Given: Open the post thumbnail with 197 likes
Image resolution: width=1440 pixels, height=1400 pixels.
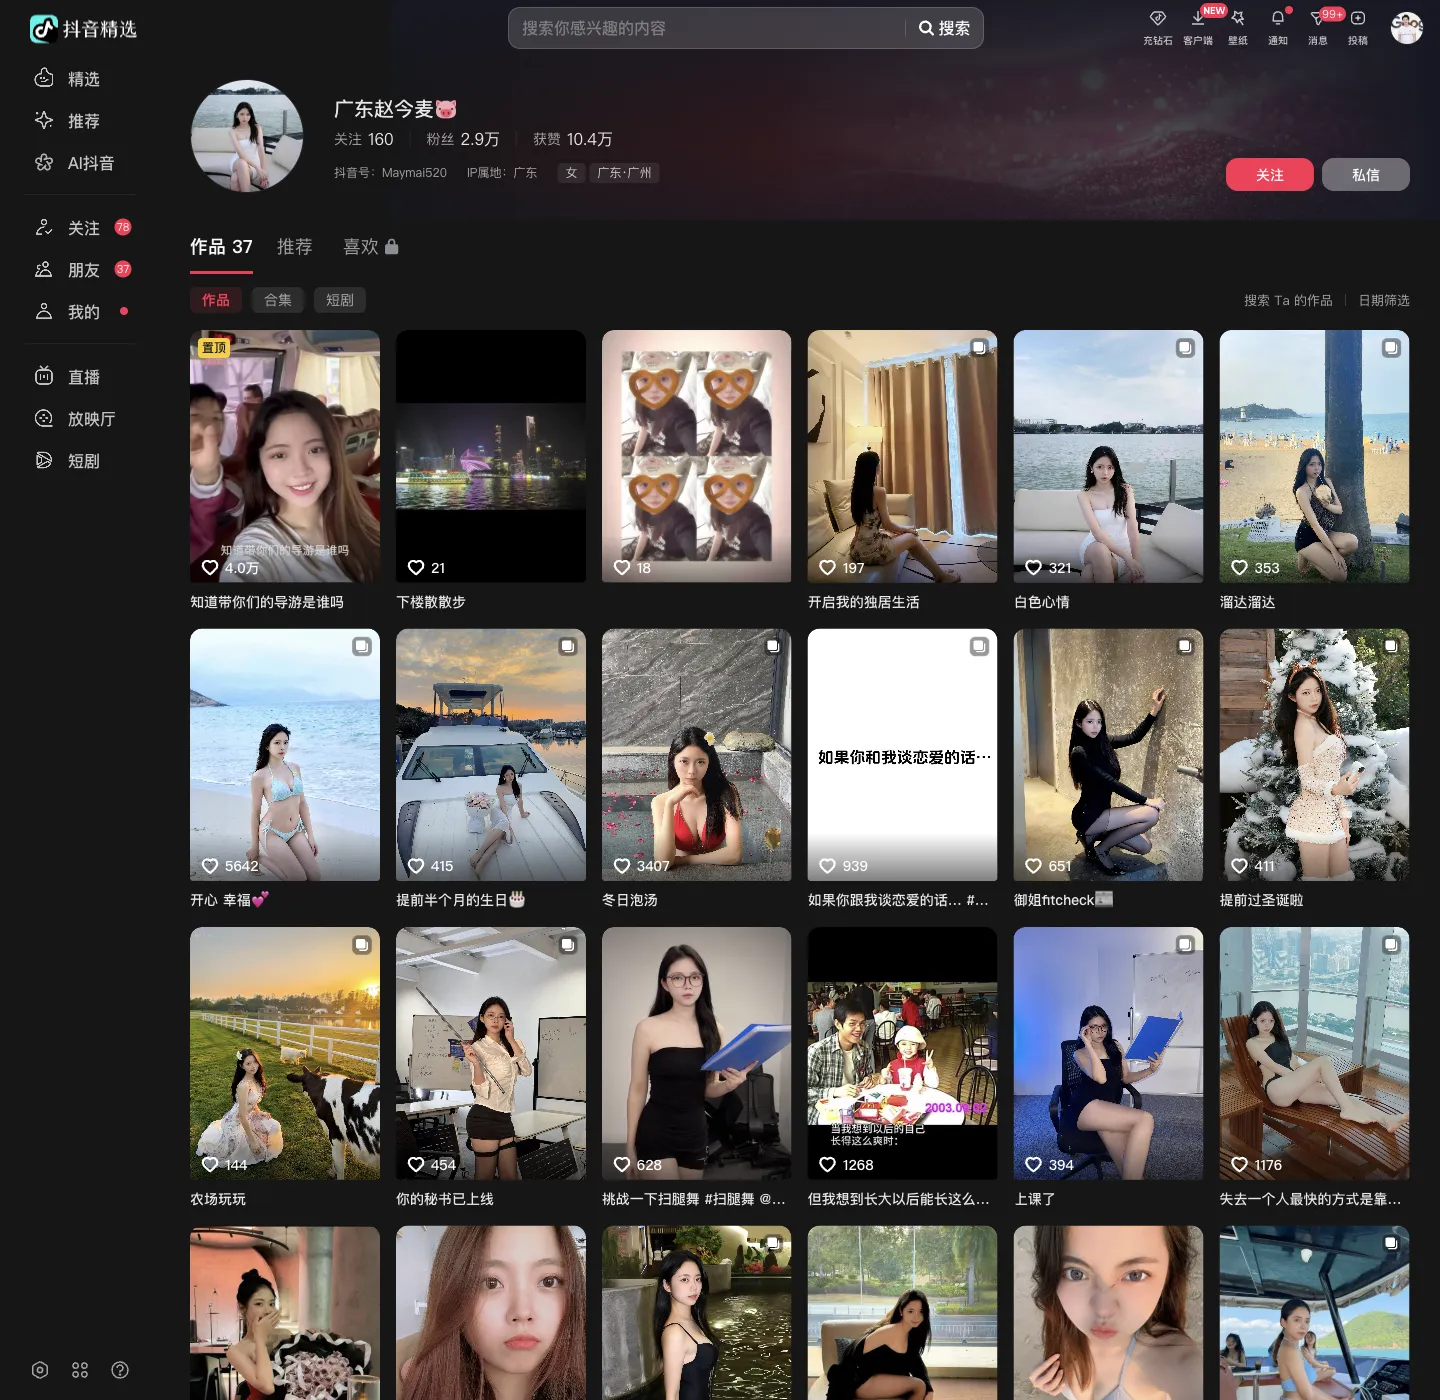Looking at the screenshot, I should click(x=903, y=456).
